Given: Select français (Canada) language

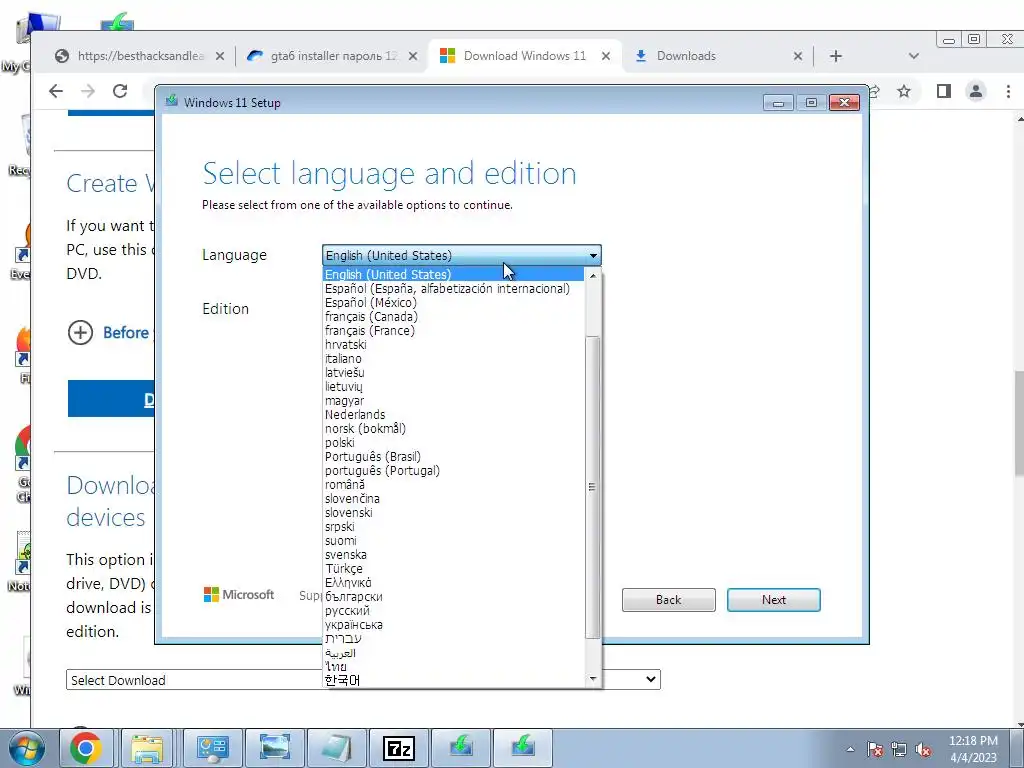Looking at the screenshot, I should coord(453,317).
